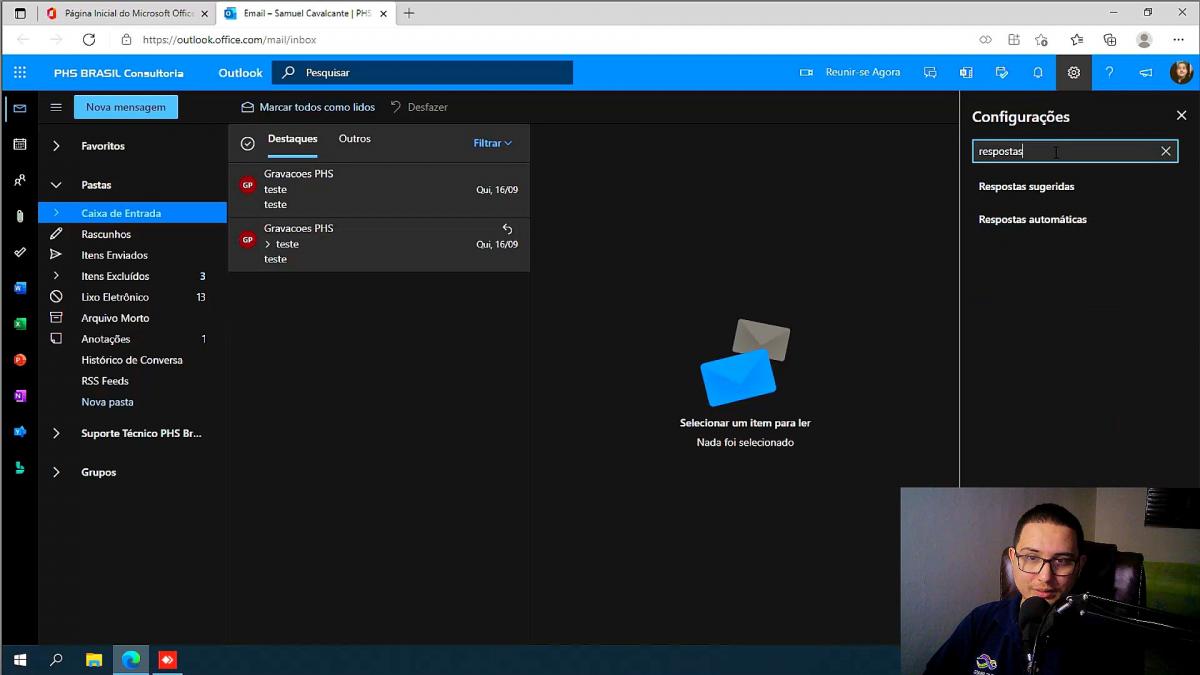1200x675 pixels.
Task: Launch Excel from the left rail
Action: point(20,324)
